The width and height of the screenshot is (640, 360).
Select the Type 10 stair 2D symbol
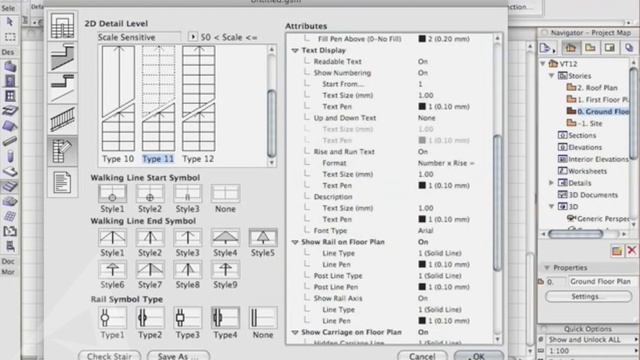(x=118, y=104)
